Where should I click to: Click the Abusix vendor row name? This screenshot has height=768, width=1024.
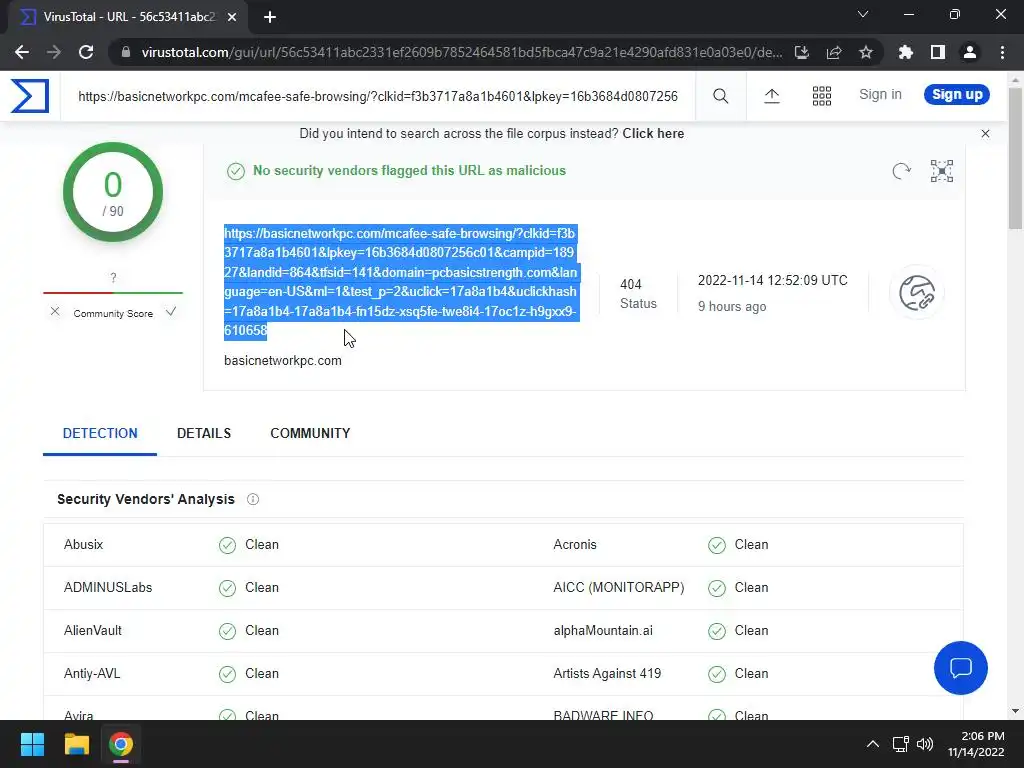[84, 545]
